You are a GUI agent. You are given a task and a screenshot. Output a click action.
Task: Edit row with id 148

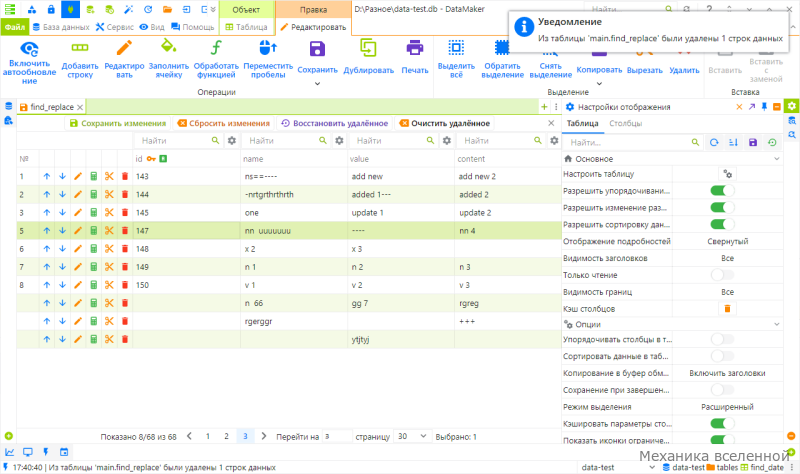coord(78,249)
